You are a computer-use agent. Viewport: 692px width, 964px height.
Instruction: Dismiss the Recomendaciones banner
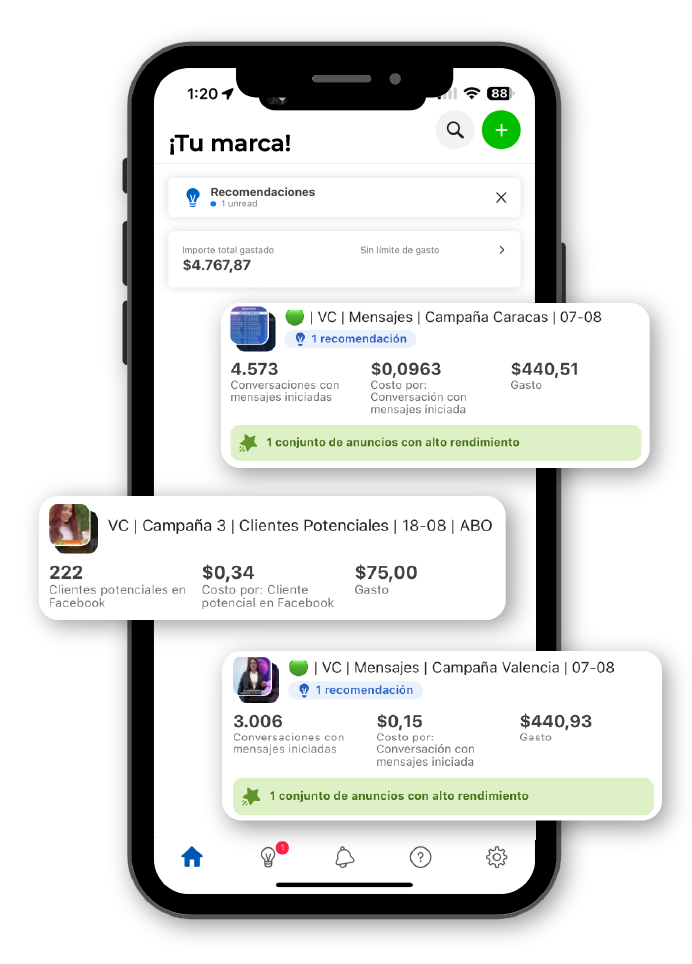(501, 198)
